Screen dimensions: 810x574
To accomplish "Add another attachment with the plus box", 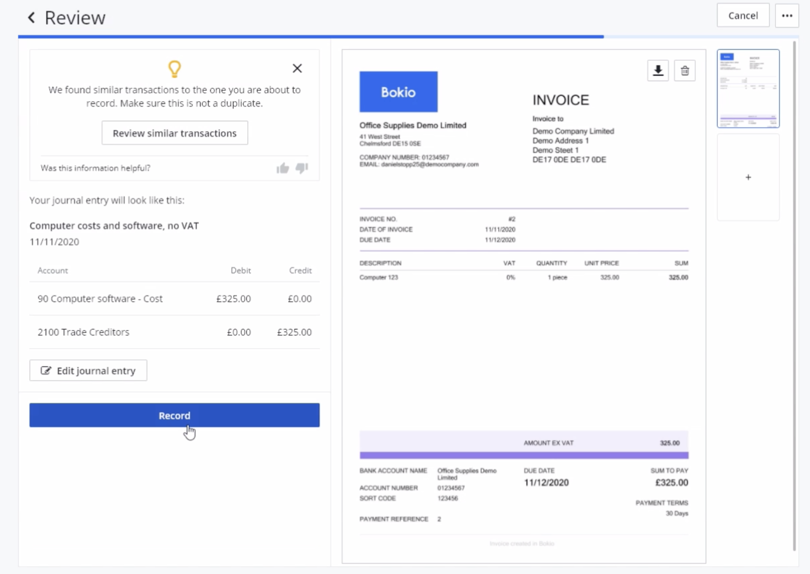I will 748,177.
